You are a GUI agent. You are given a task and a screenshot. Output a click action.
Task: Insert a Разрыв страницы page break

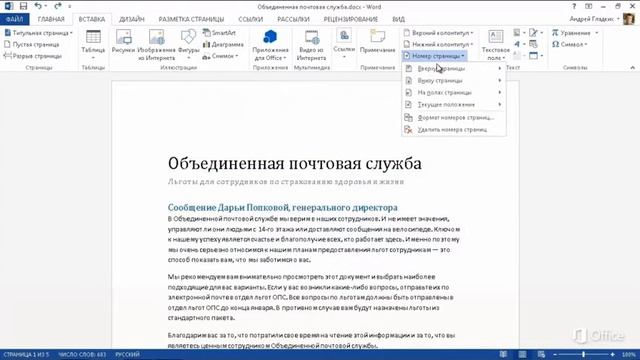pos(33,56)
